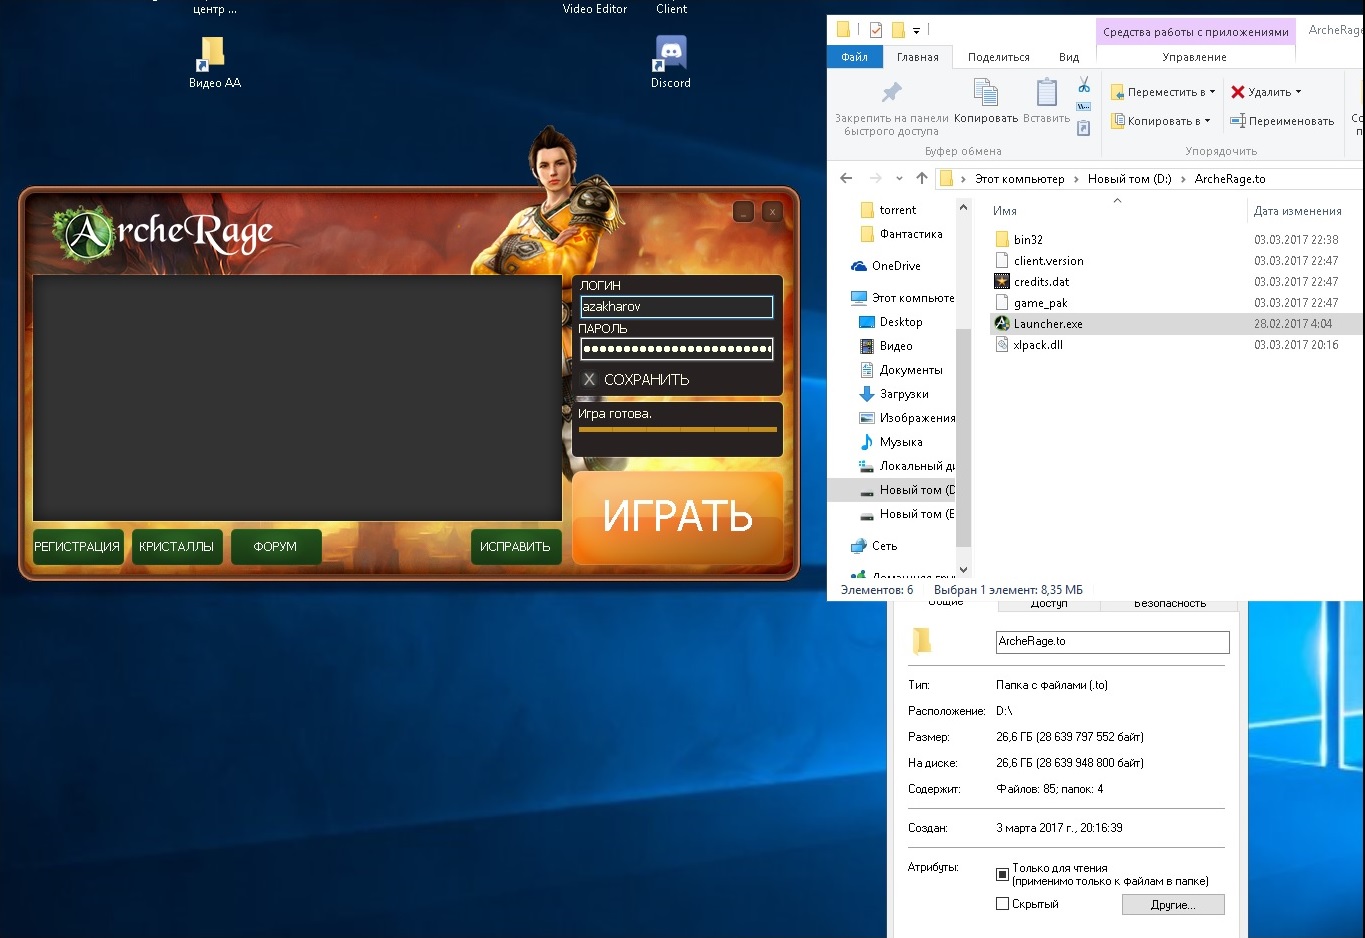Select Загрузки in the navigation pane
The width and height of the screenshot is (1365, 938).
pyautogui.click(x=904, y=394)
